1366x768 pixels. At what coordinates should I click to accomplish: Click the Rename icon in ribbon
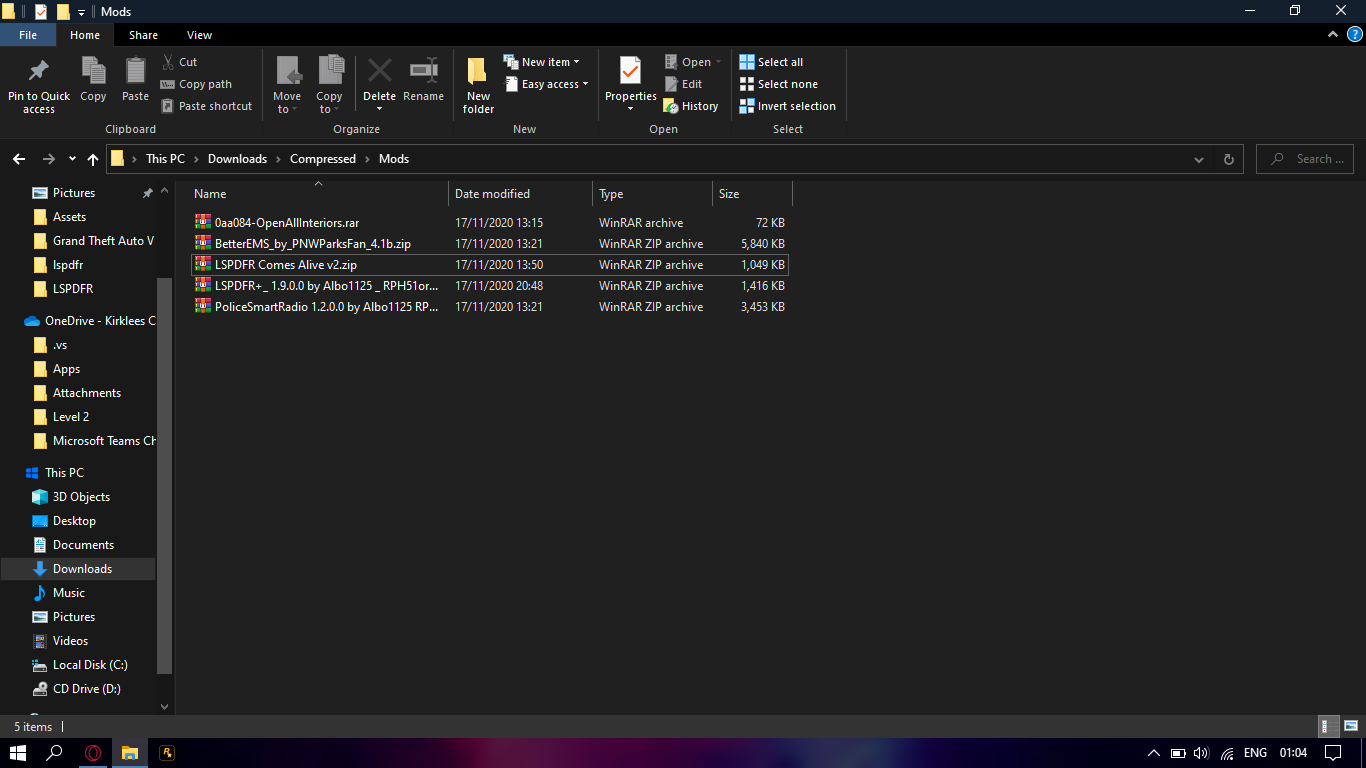tap(423, 72)
